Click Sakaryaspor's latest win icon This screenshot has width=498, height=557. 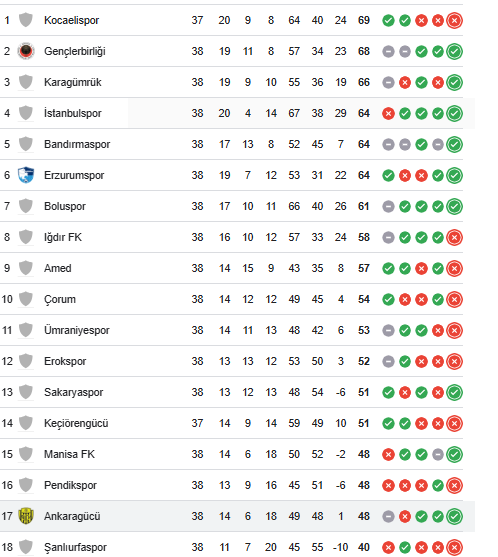[454, 393]
